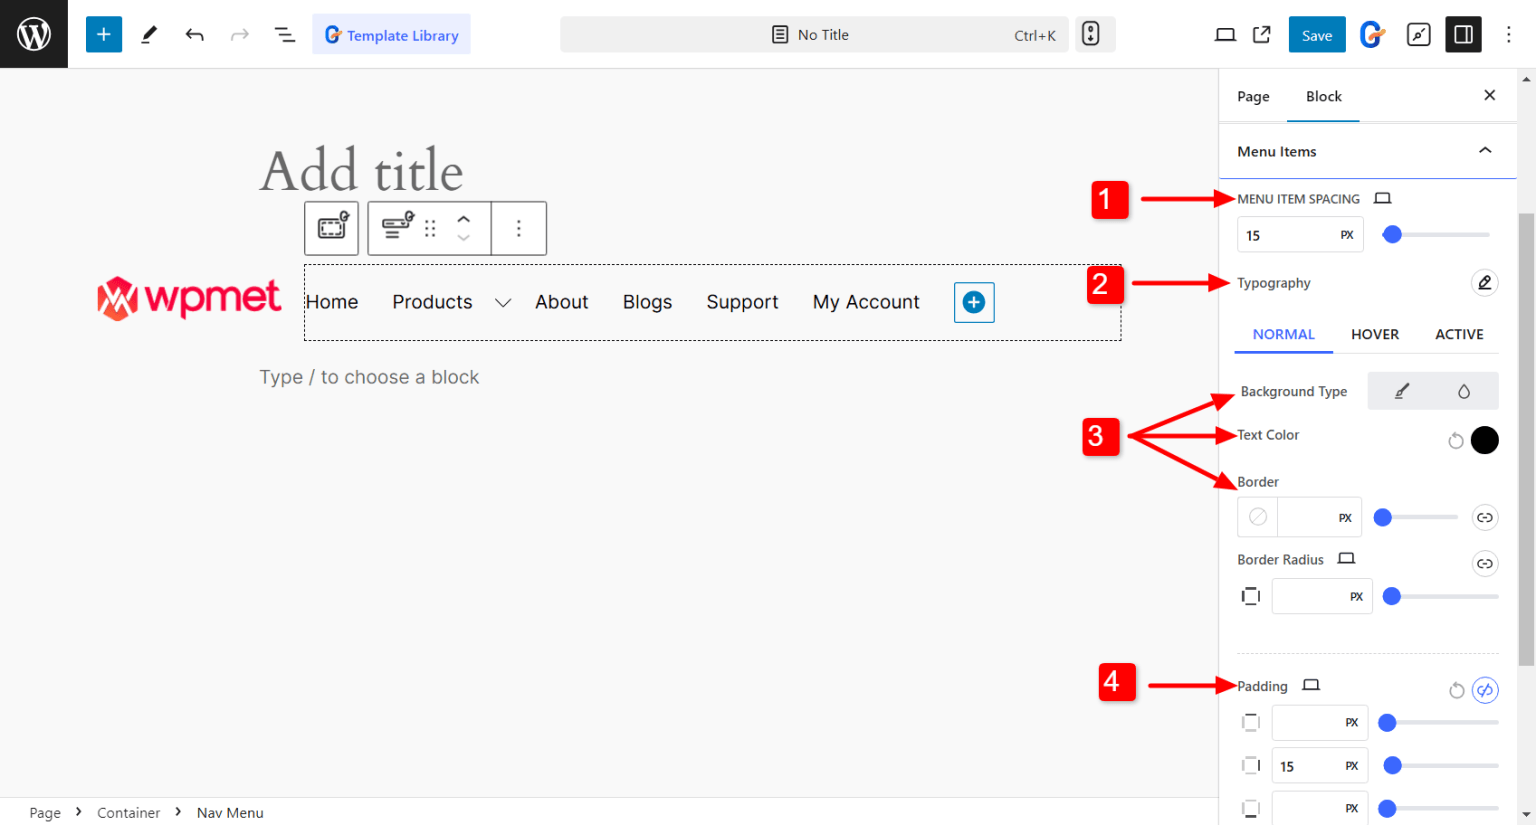
Task: Click the undo arrow icon
Action: tap(195, 35)
